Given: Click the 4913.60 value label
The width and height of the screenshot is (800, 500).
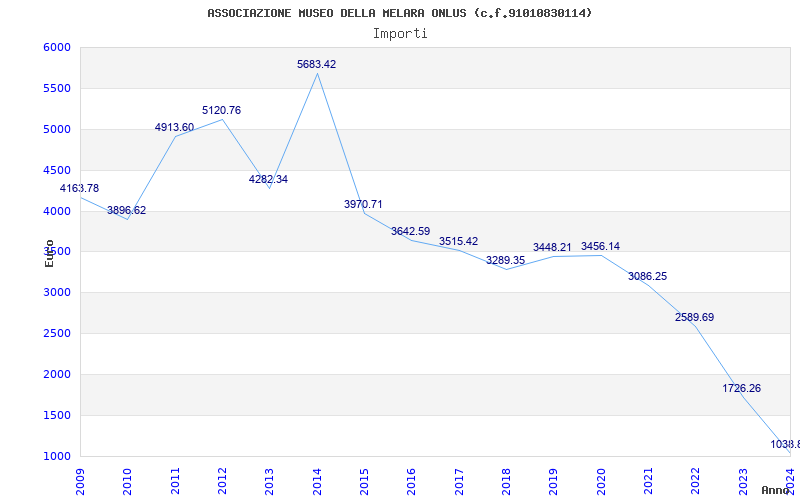Looking at the screenshot, I should (174, 127).
